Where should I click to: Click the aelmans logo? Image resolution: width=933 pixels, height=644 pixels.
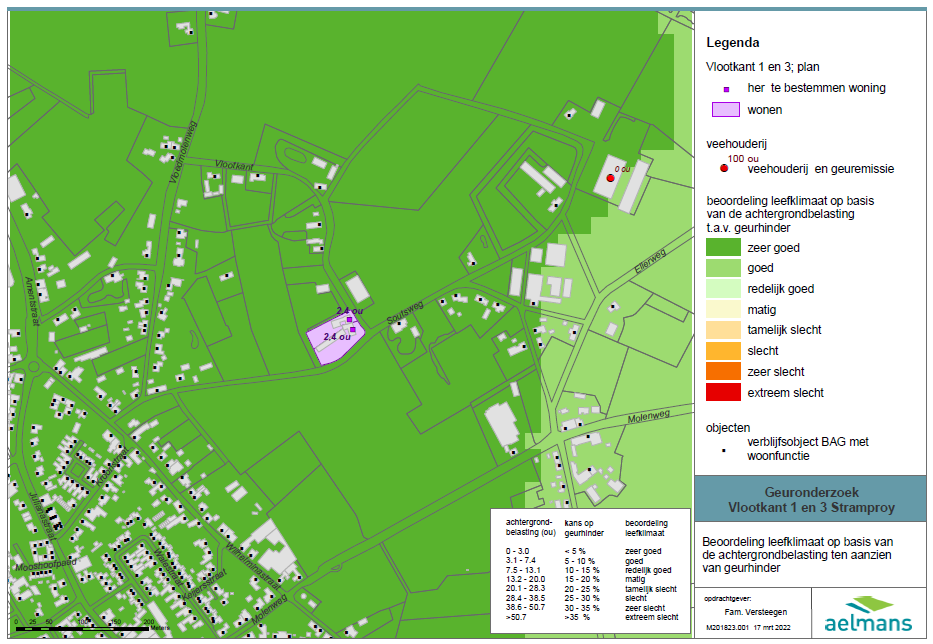point(868,614)
